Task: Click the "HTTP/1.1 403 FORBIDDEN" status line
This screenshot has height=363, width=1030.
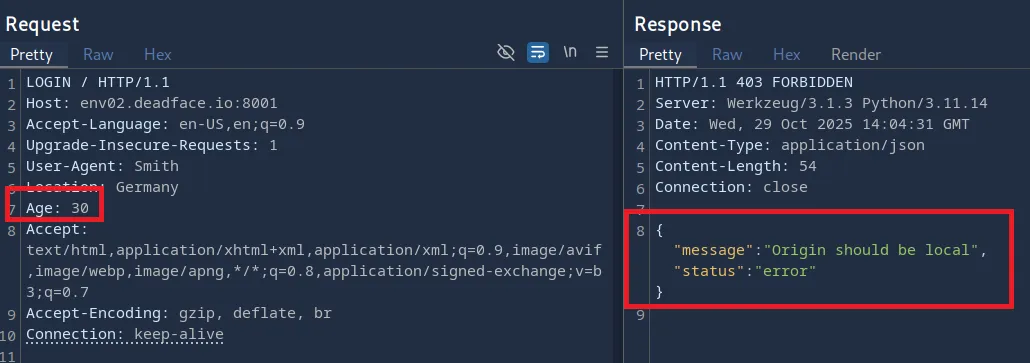Action: coord(754,83)
